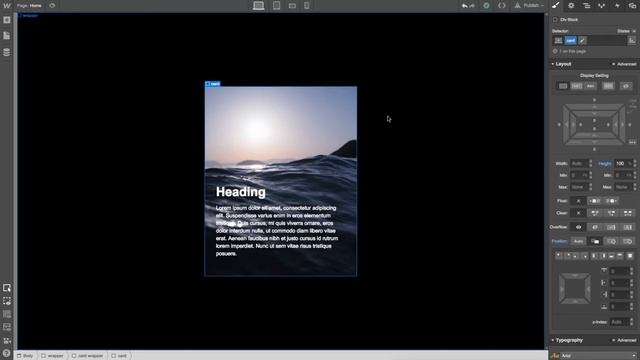
Task: Select wrapper in the breadcrumb bar
Action: (x=52, y=356)
